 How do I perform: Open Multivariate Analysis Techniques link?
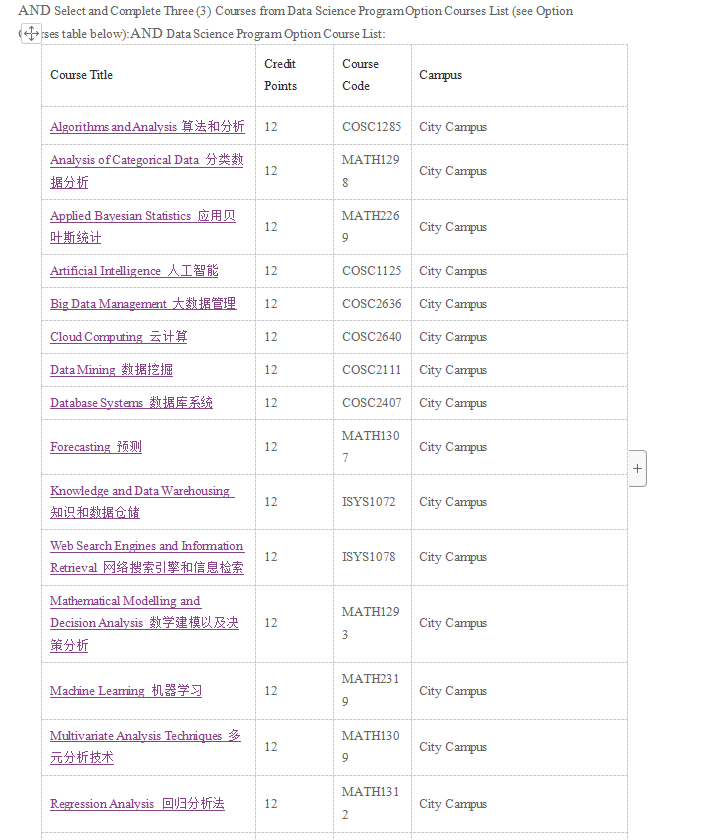point(145,747)
